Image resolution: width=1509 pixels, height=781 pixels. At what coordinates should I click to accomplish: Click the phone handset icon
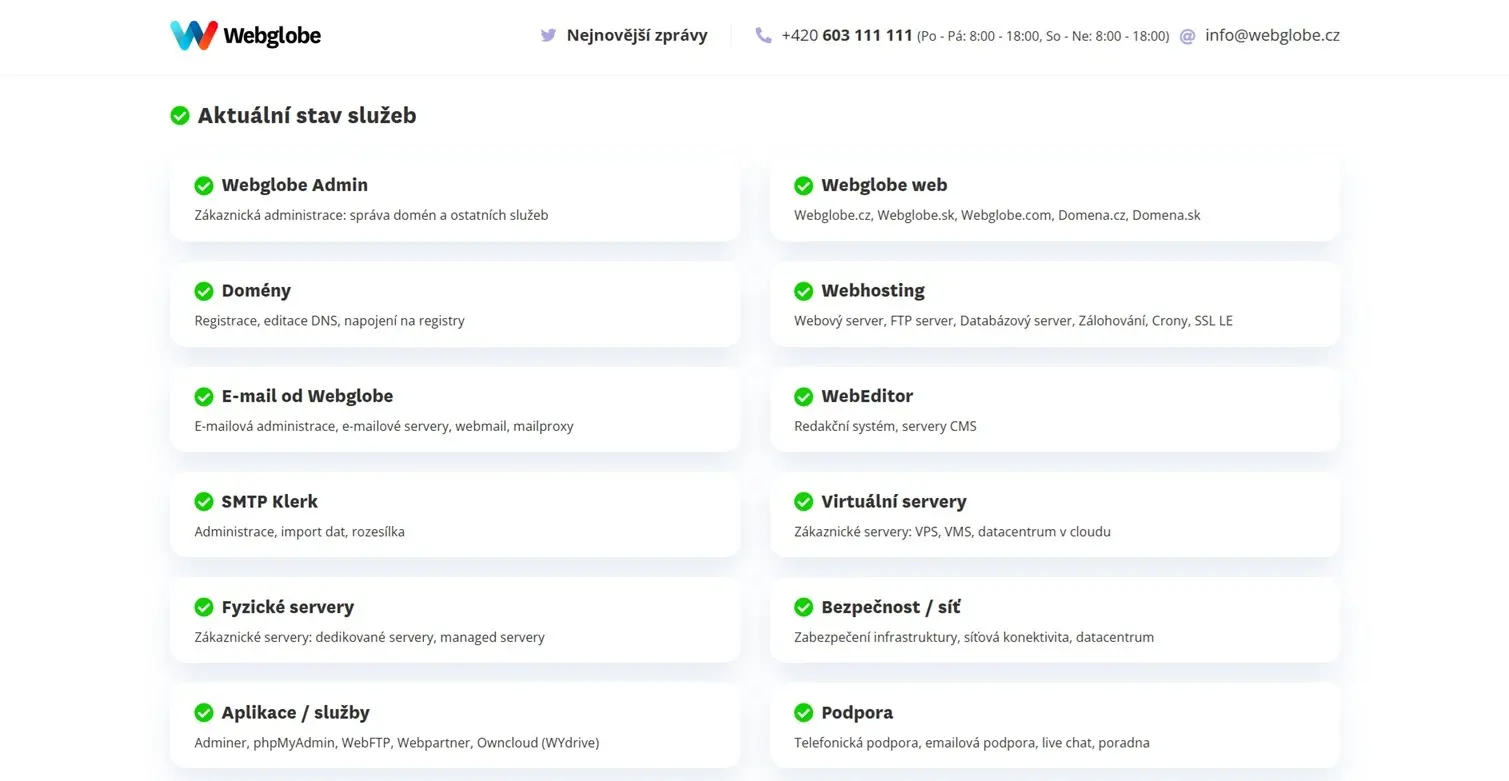(763, 35)
